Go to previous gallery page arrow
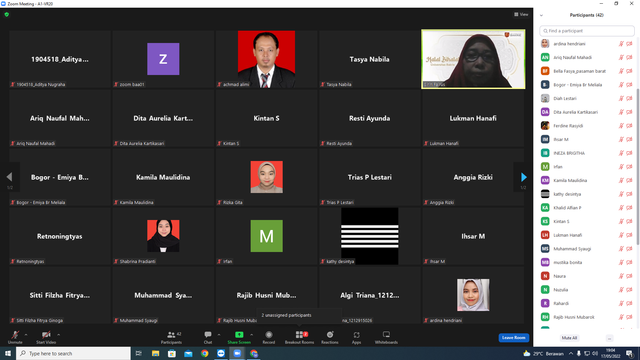Image resolution: width=640 pixels, height=360 pixels. pos(9,177)
